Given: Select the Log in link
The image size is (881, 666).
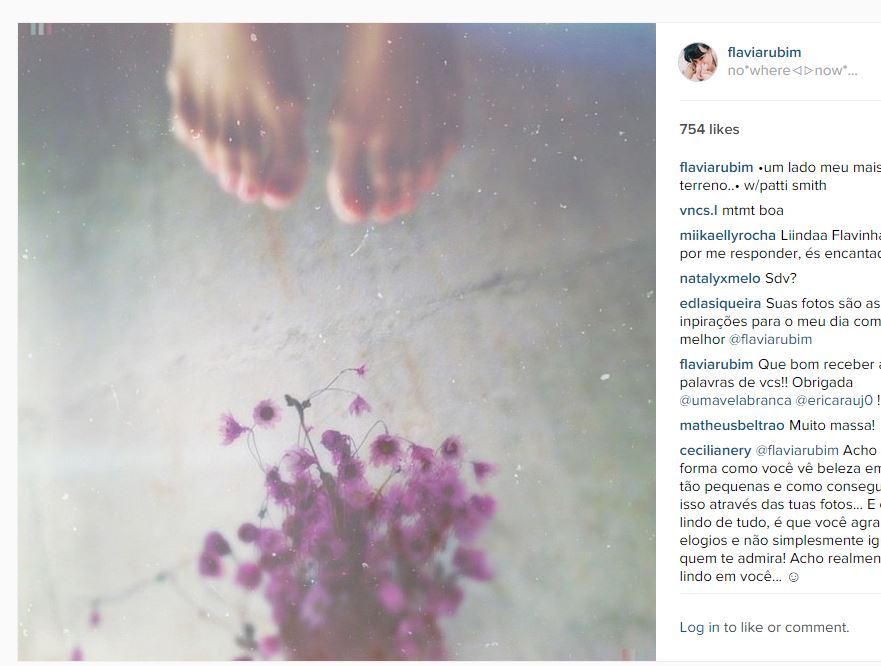Looking at the screenshot, I should (x=700, y=627).
